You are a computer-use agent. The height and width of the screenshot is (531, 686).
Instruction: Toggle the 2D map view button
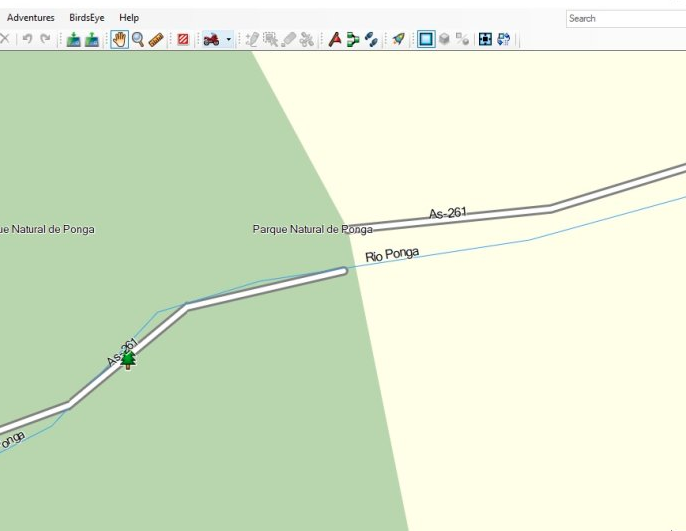[x=426, y=39]
